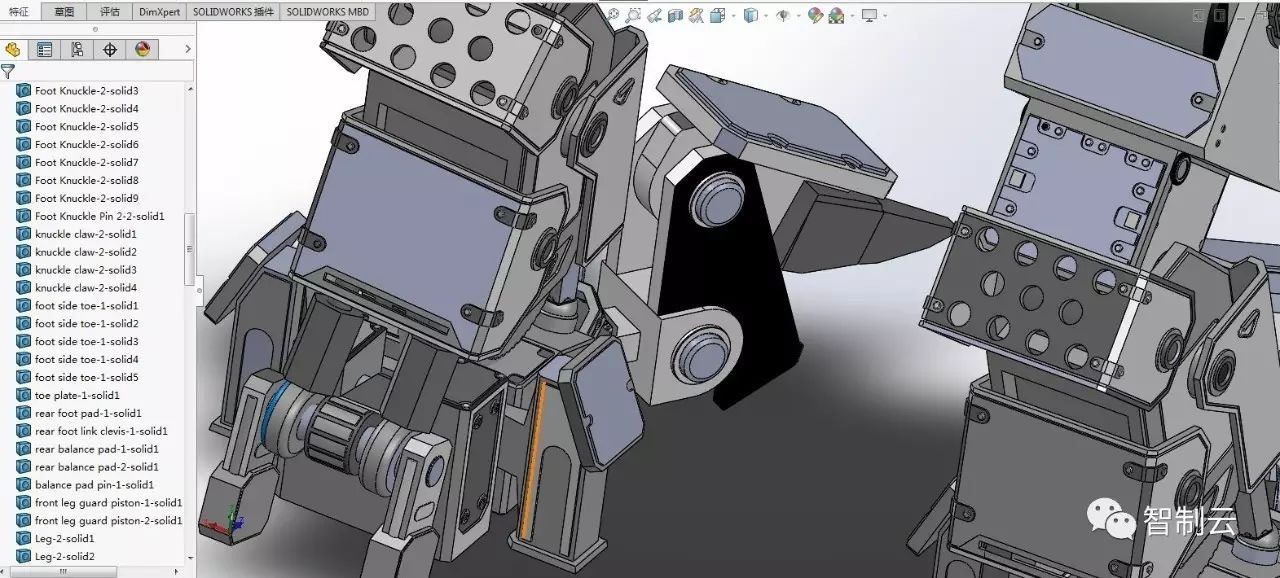1280x578 pixels.
Task: Select front leg guard piston-2-solid1
Action: pos(109,520)
